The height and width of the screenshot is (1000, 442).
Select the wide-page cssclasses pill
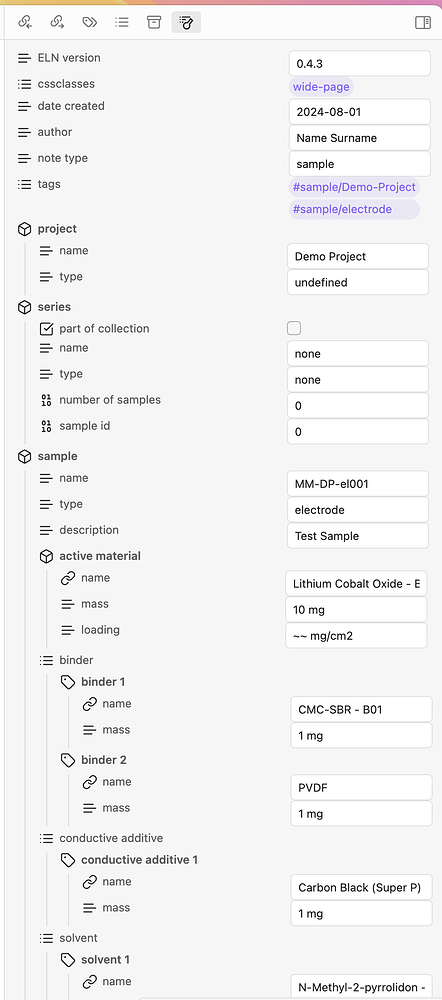(x=321, y=87)
